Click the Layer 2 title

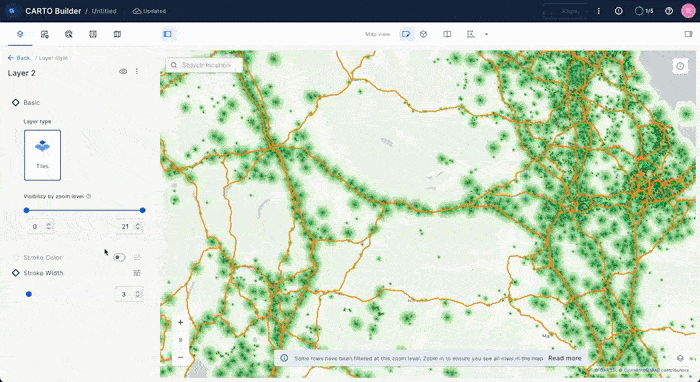point(21,73)
